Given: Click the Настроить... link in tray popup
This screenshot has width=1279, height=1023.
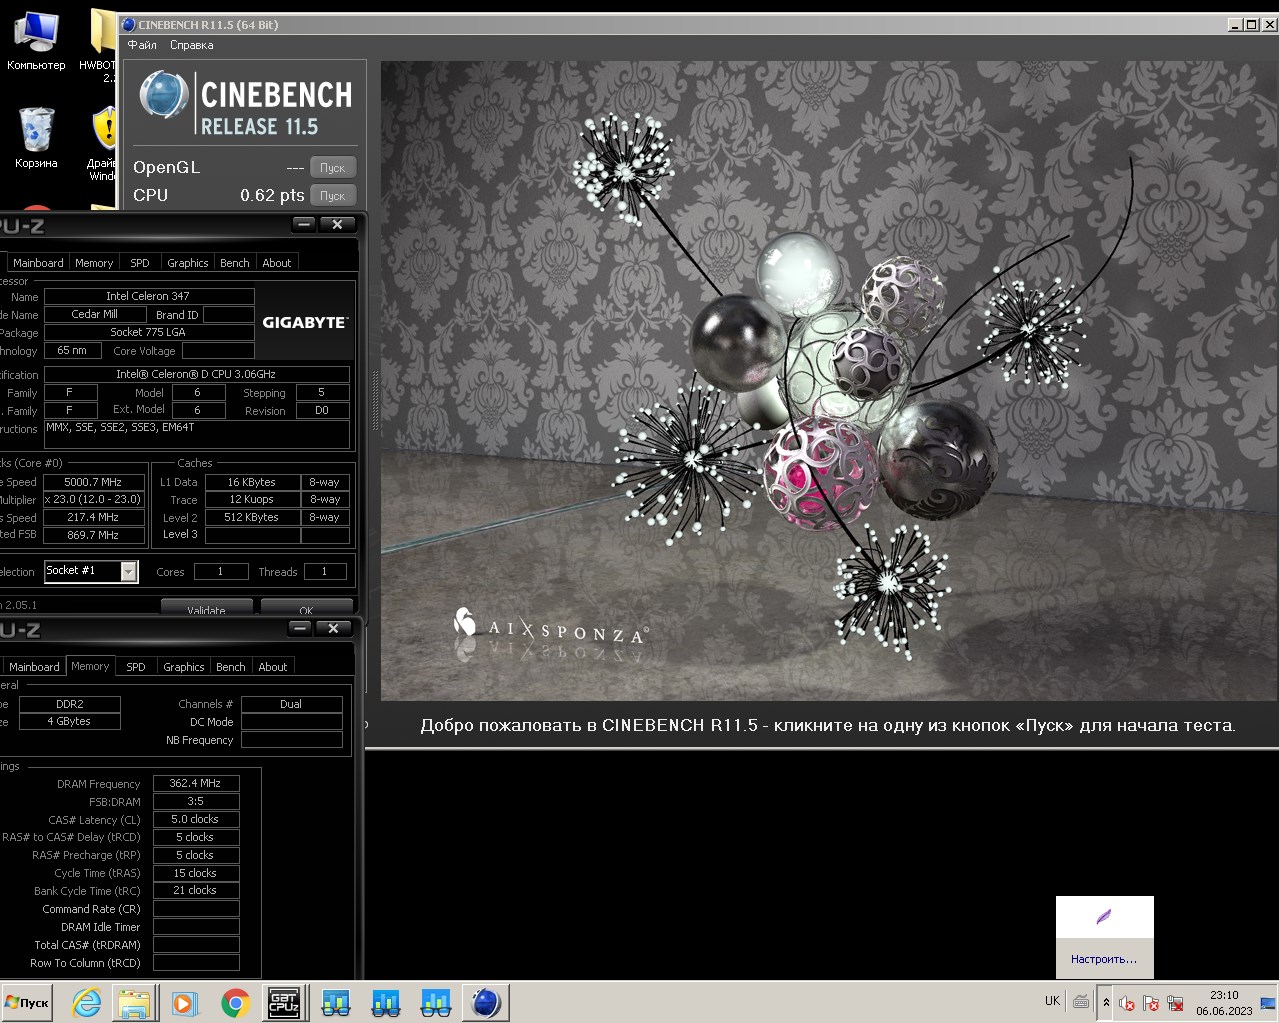Looking at the screenshot, I should 1104,959.
